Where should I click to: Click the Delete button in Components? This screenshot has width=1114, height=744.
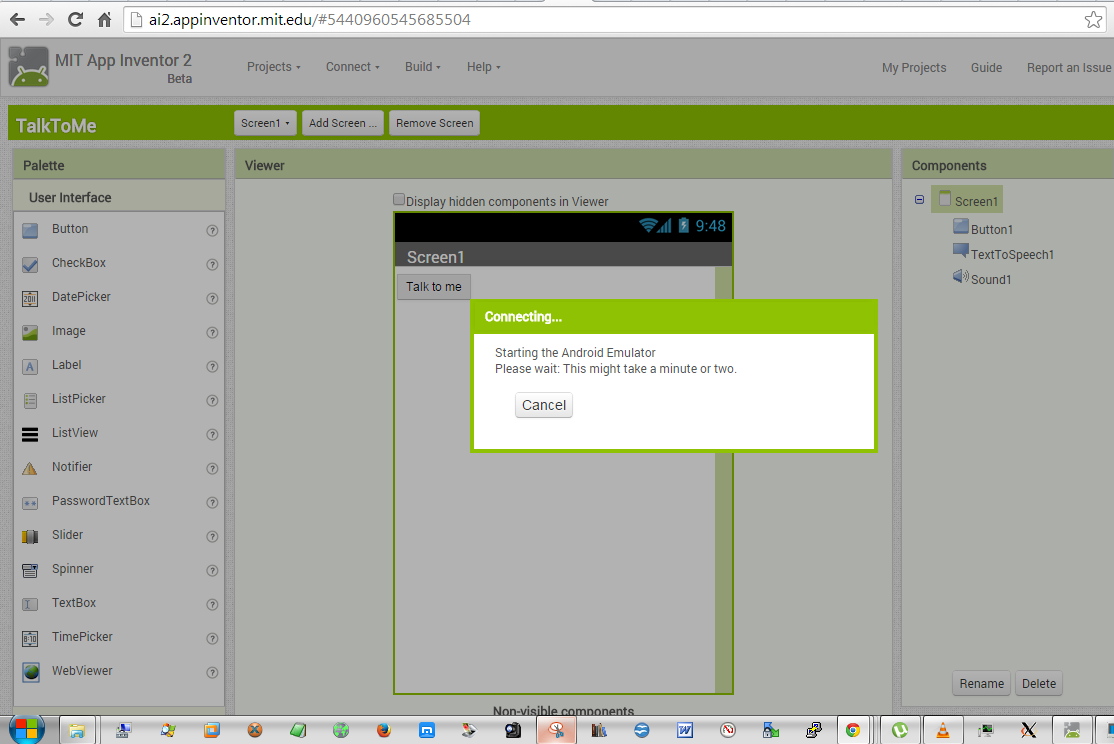(x=1039, y=684)
